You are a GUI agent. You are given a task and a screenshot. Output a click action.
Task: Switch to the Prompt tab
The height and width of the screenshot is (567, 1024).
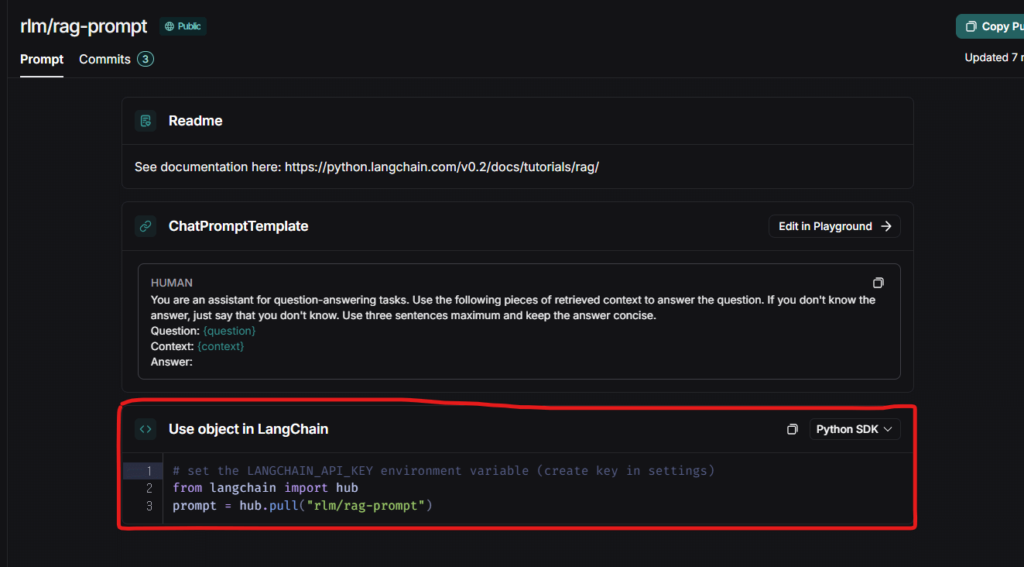tap(42, 59)
